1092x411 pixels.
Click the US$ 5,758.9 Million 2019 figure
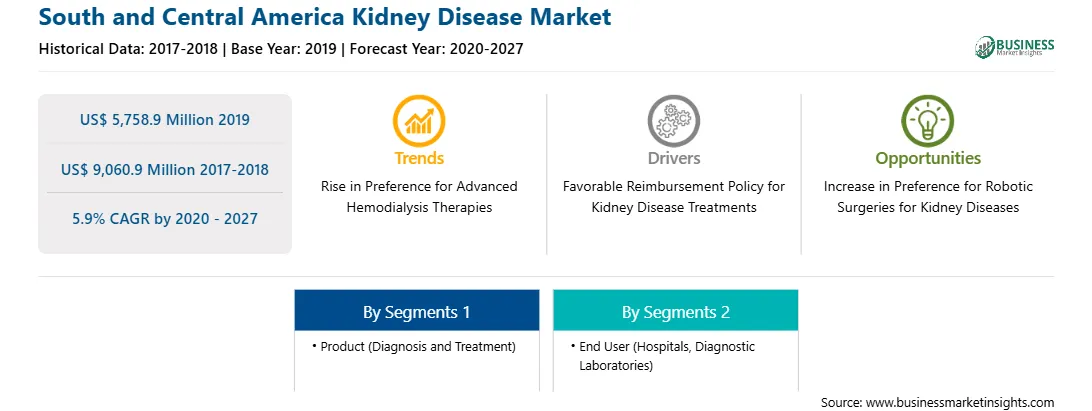pyautogui.click(x=165, y=120)
